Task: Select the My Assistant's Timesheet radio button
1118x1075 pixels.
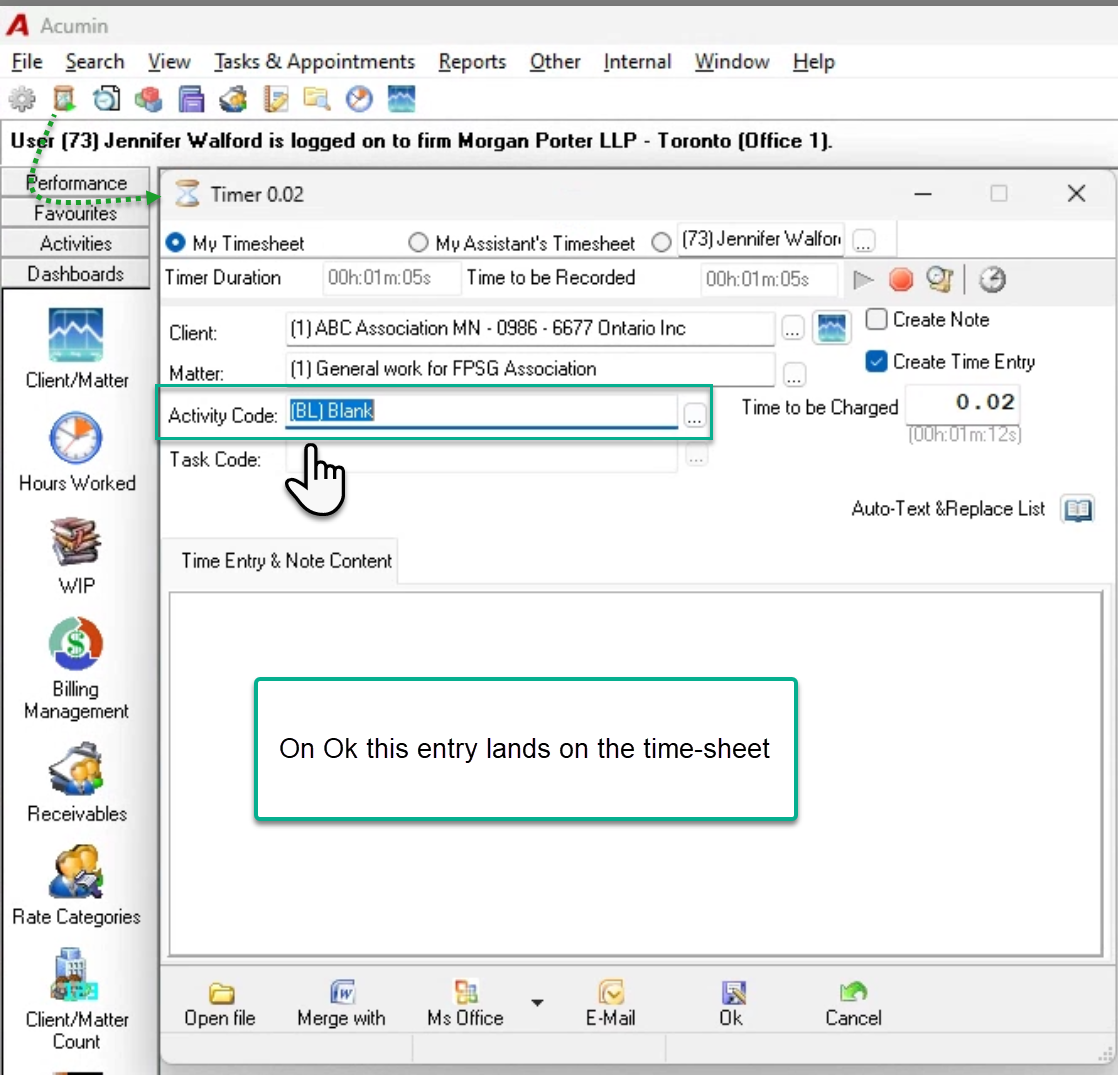Action: [418, 242]
